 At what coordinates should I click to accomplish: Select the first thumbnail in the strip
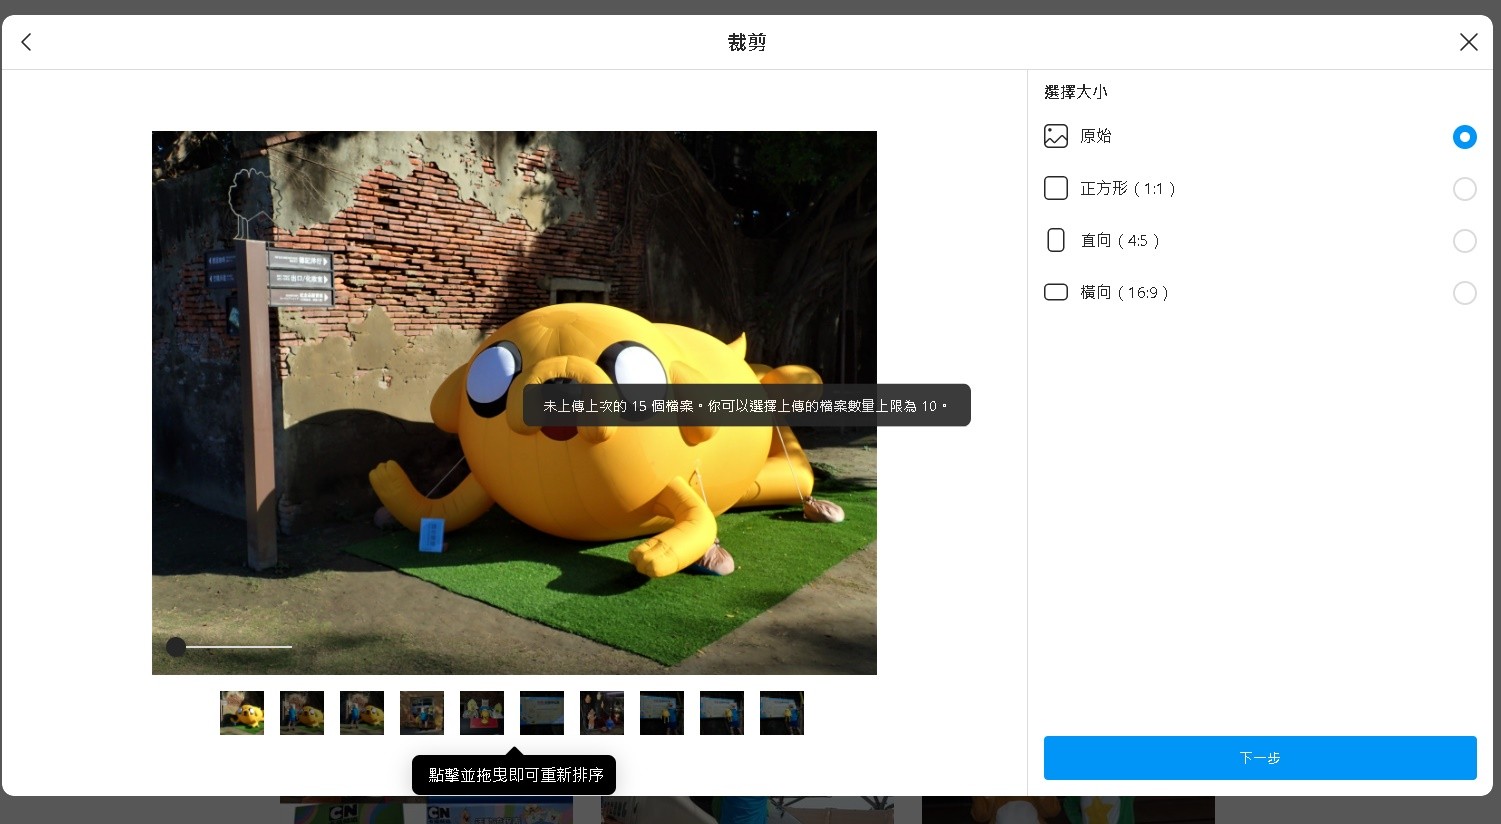point(242,713)
